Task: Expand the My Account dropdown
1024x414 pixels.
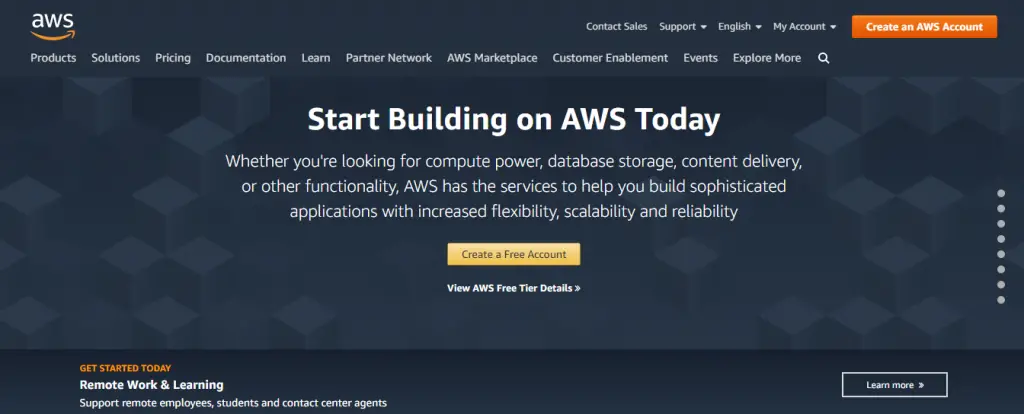Action: 805,27
